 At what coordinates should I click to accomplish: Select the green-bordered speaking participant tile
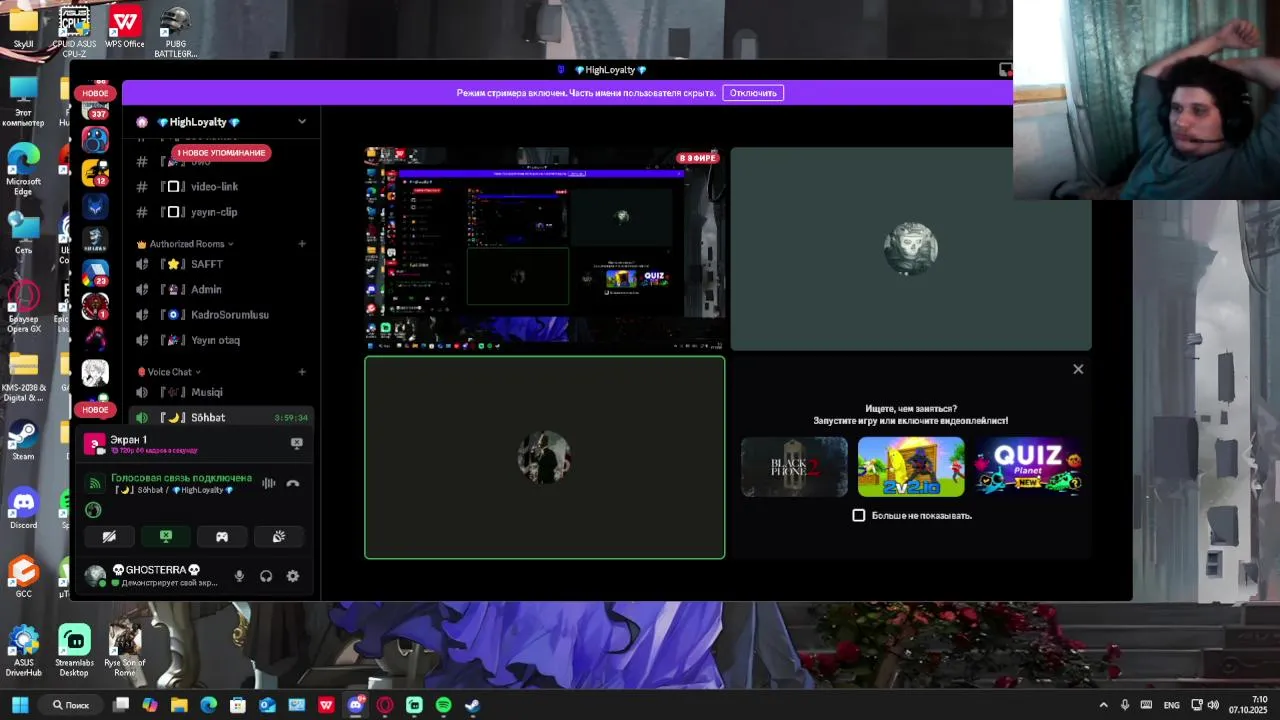pos(545,458)
